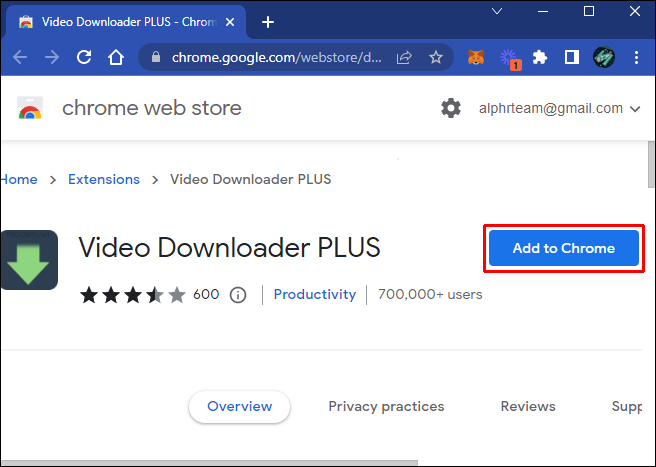This screenshot has height=467, width=656.
Task: Click the horizontal scrollbar at bottom
Action: point(209,463)
